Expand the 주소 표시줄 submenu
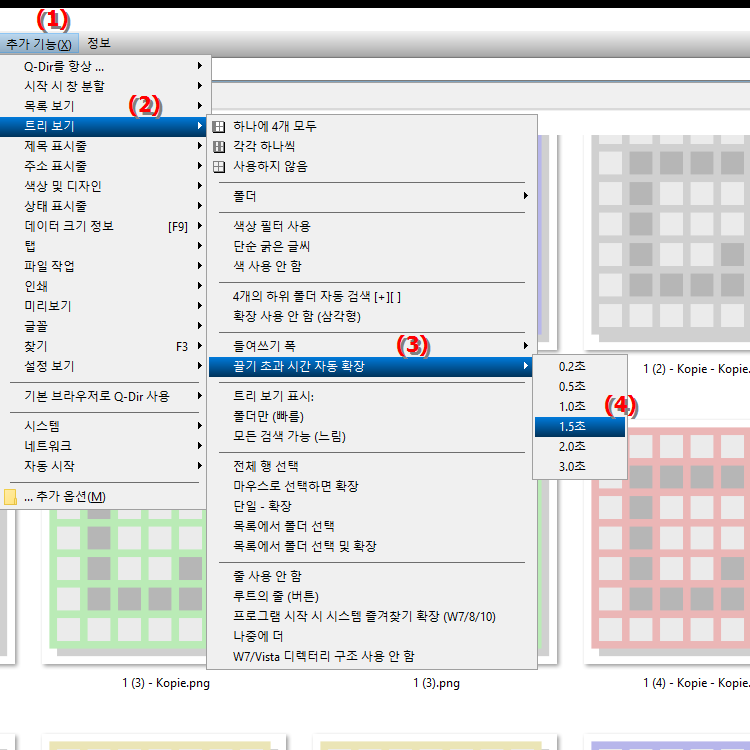This screenshot has height=750, width=750. (x=103, y=166)
